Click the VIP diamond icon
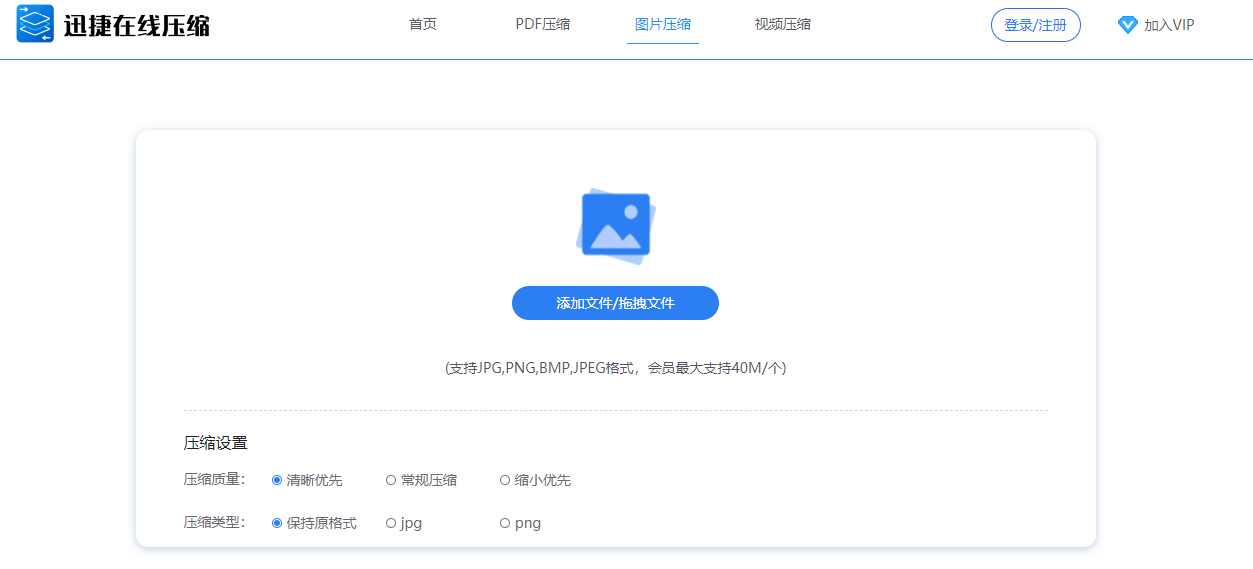The height and width of the screenshot is (569, 1253). 1127,25
